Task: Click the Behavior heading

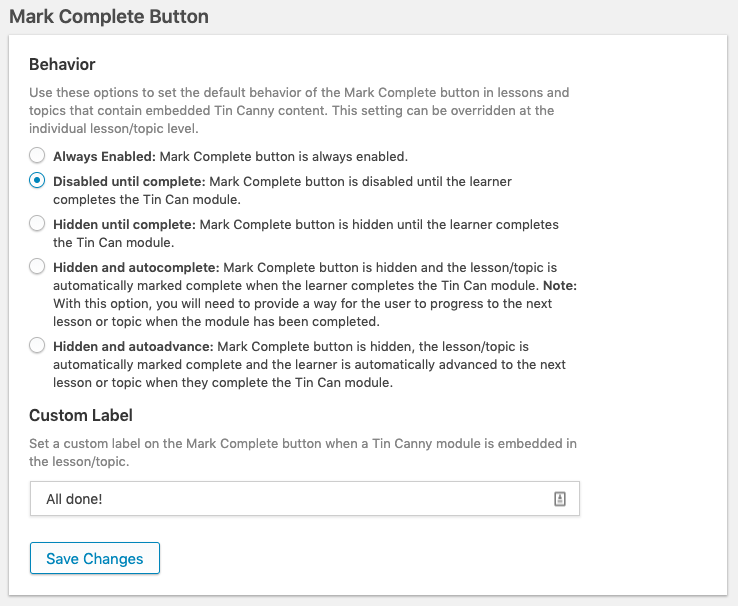Action: pyautogui.click(x=62, y=64)
